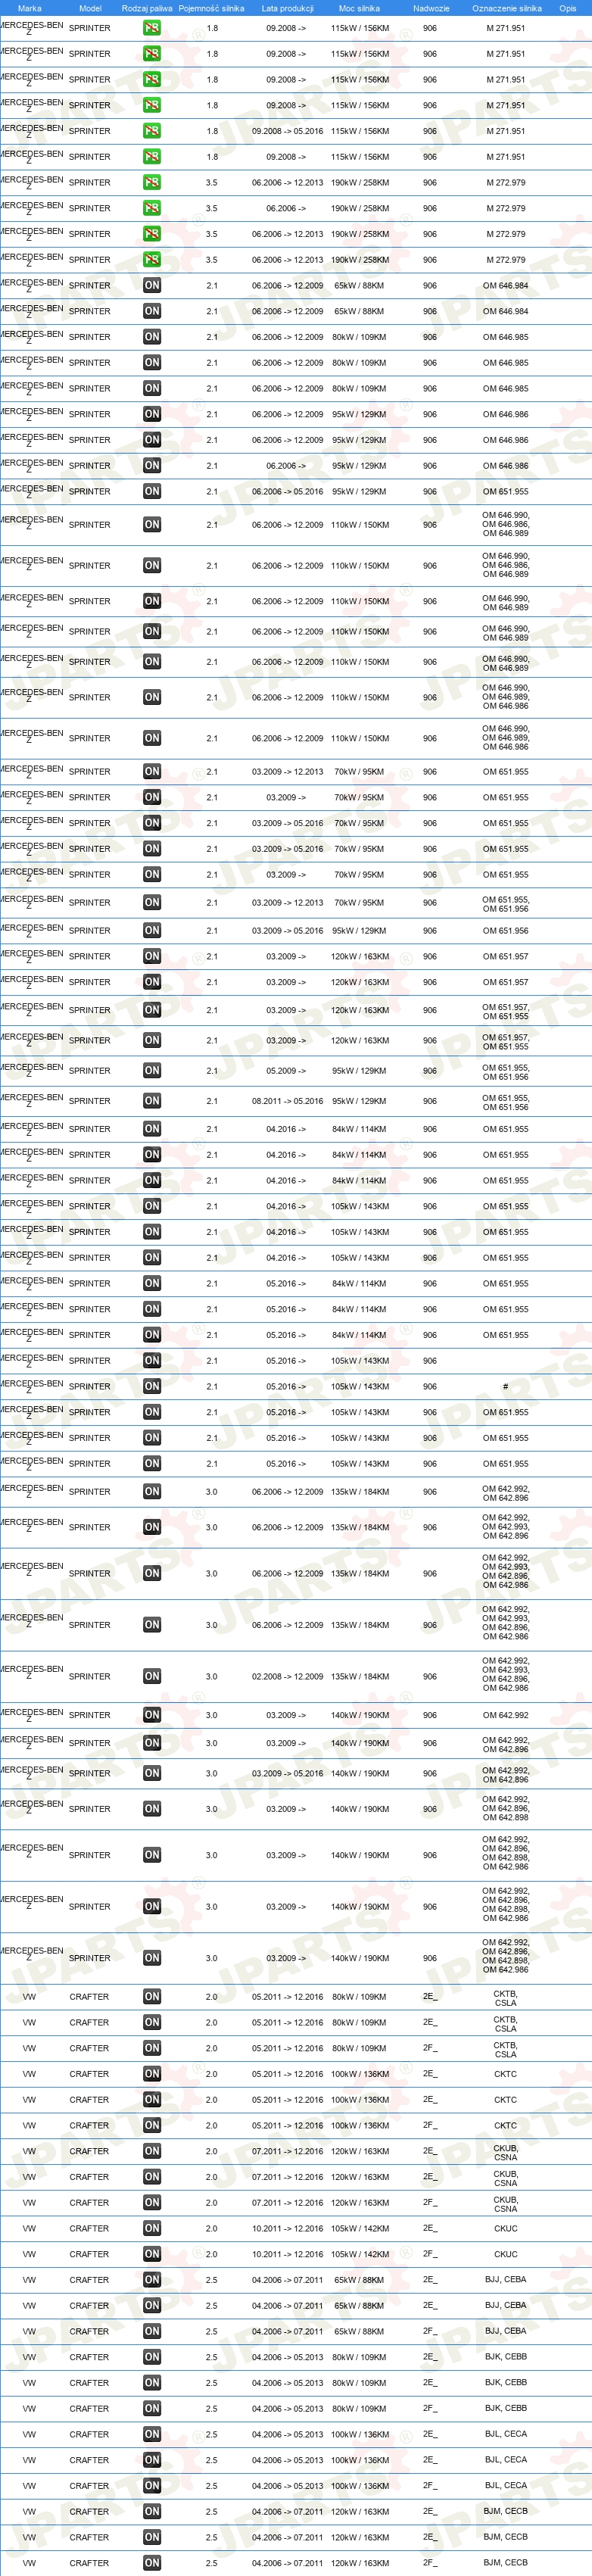Click the ON icon for Crafter CKTC body 2F_
The image size is (592, 2576).
(152, 2125)
